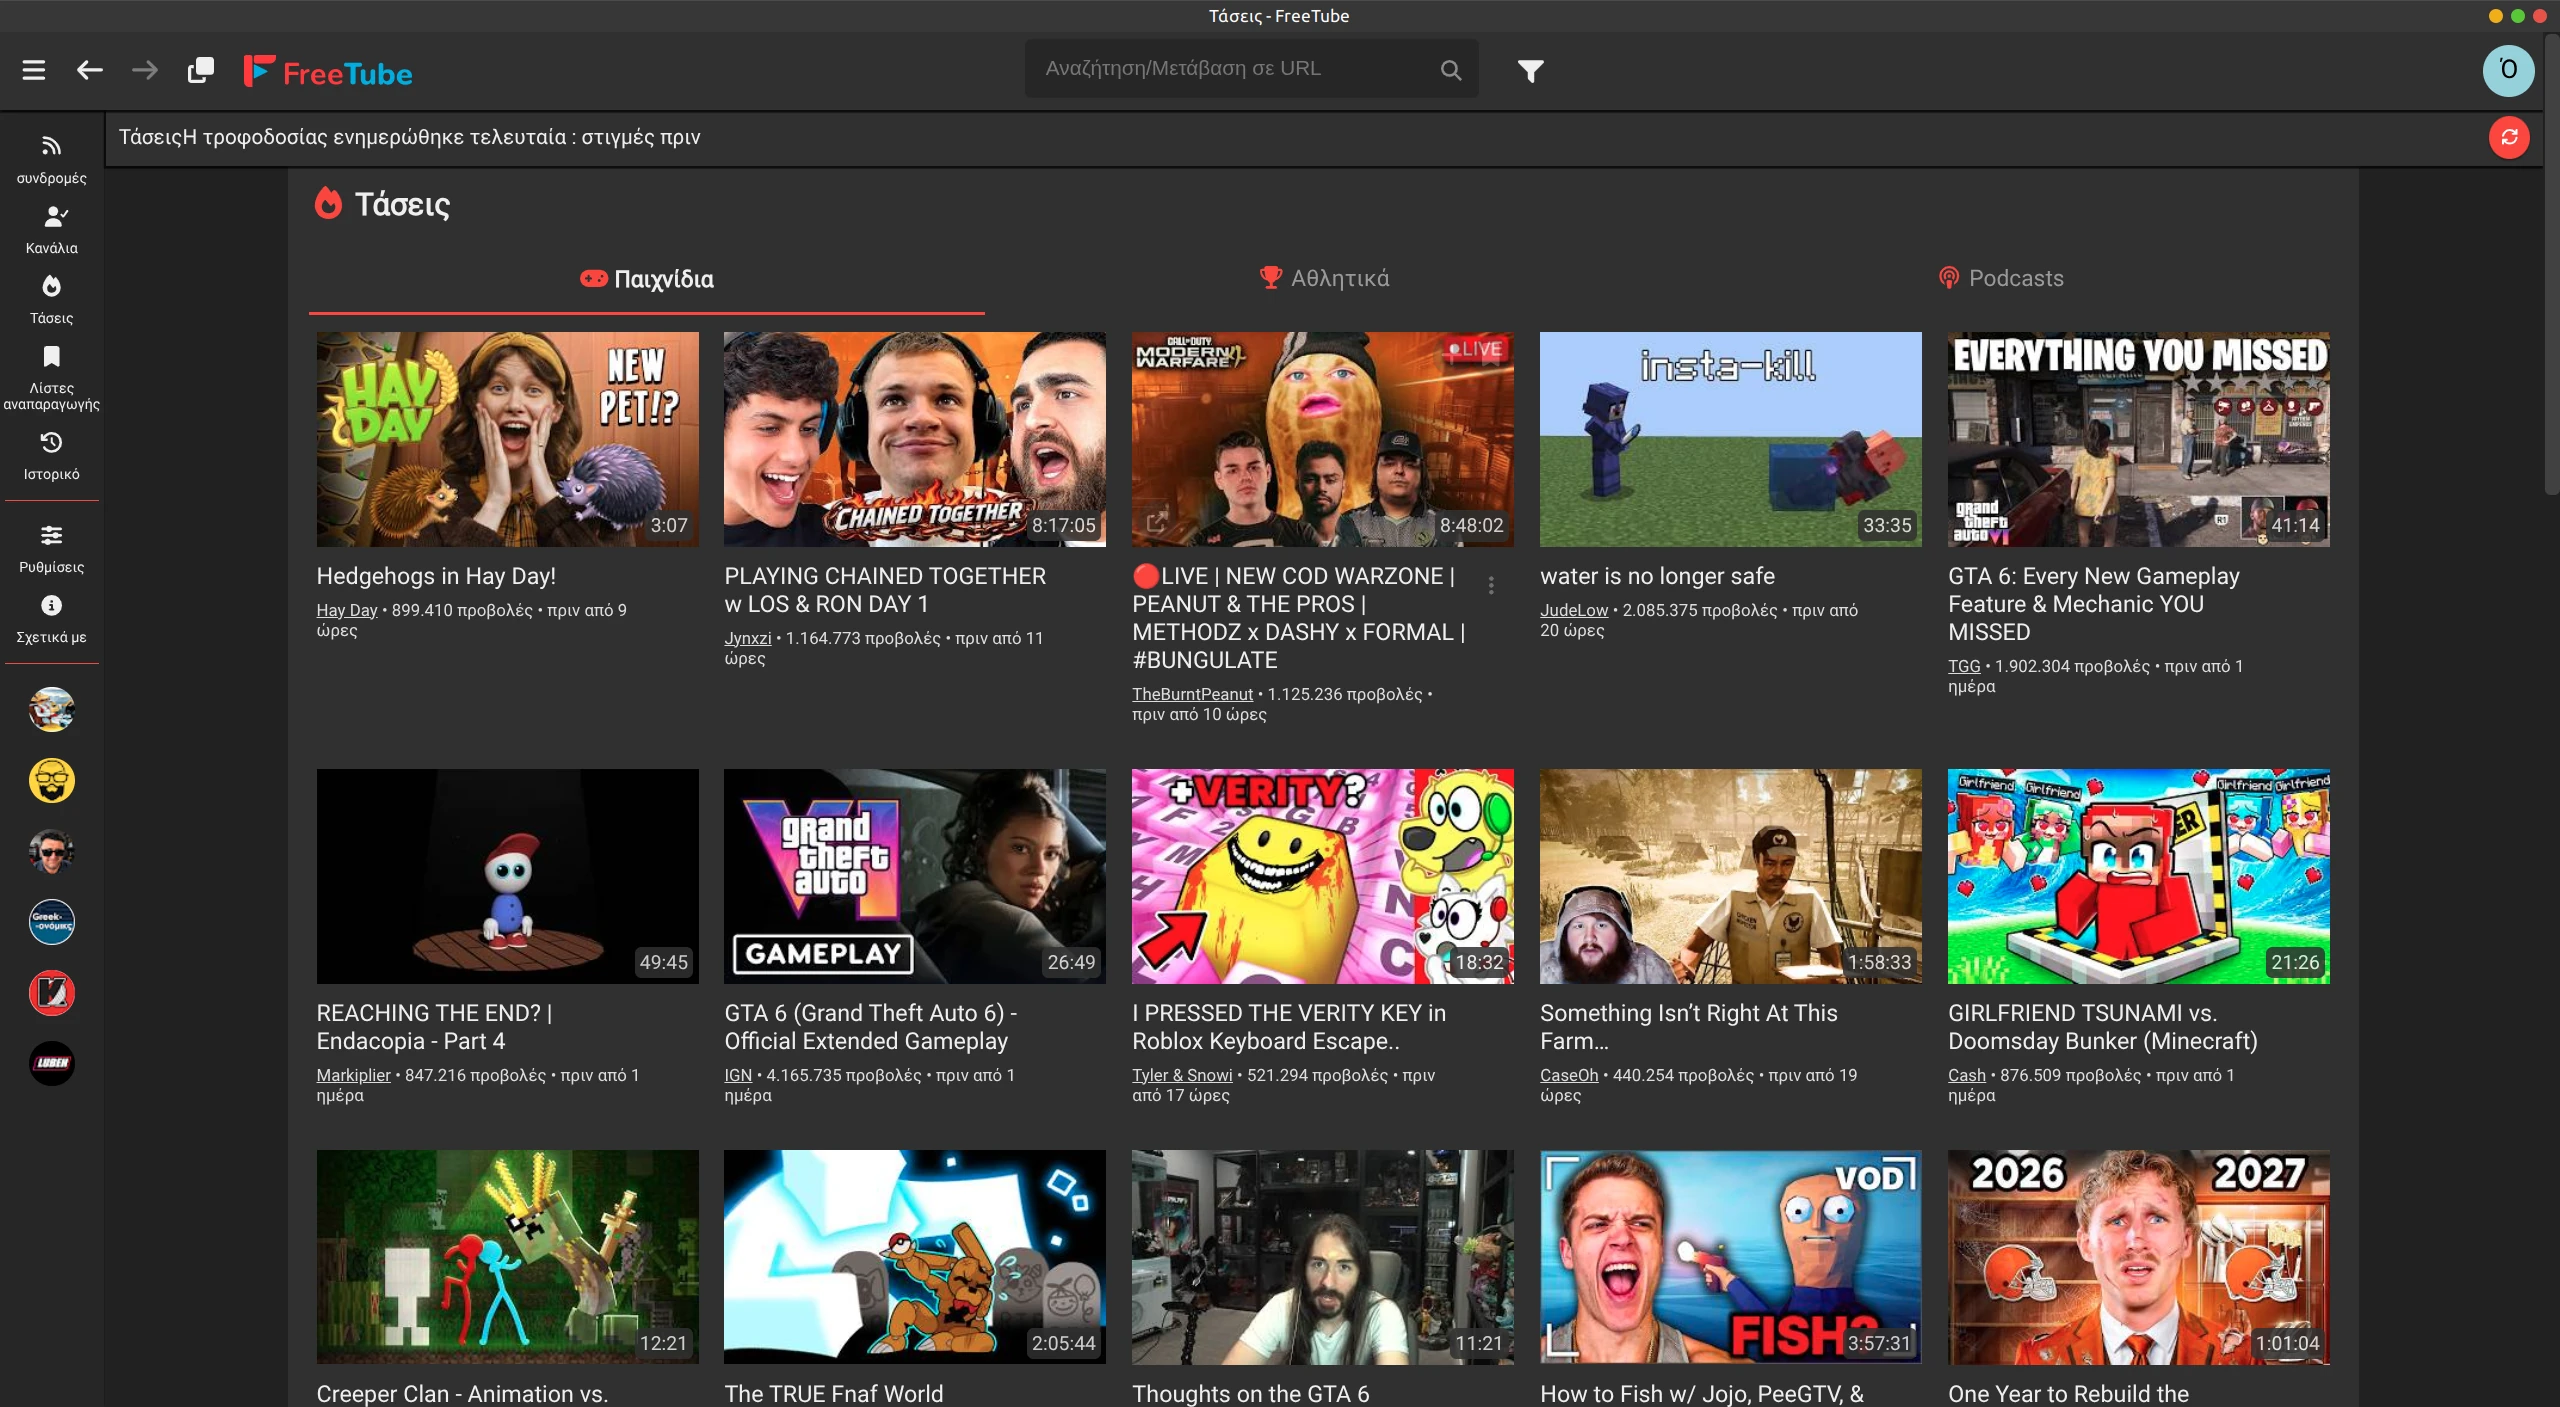Open the 'water is no longer safe' title

1657,576
